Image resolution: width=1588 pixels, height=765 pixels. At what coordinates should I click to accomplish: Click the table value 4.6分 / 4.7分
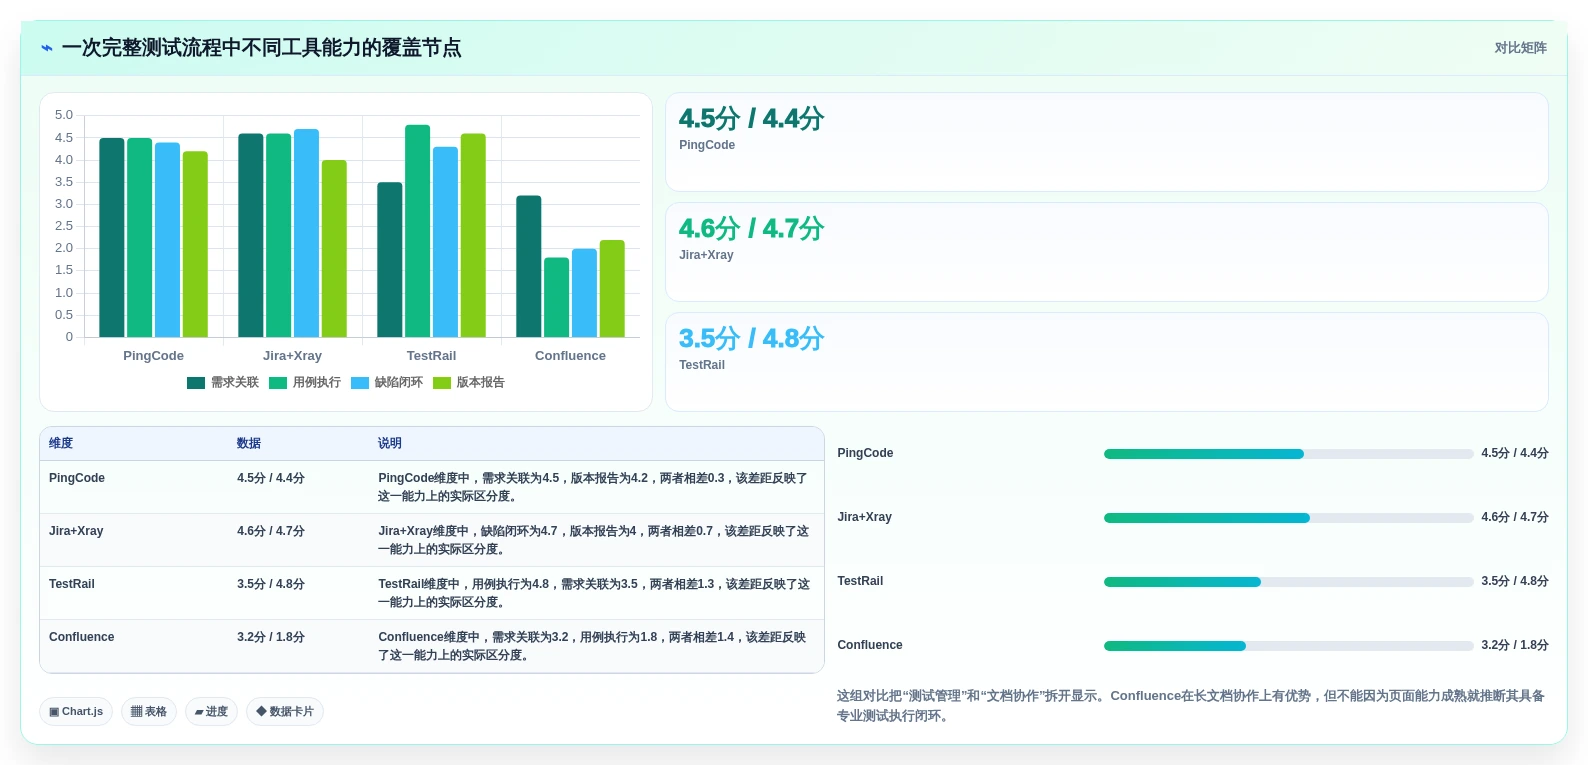click(271, 531)
